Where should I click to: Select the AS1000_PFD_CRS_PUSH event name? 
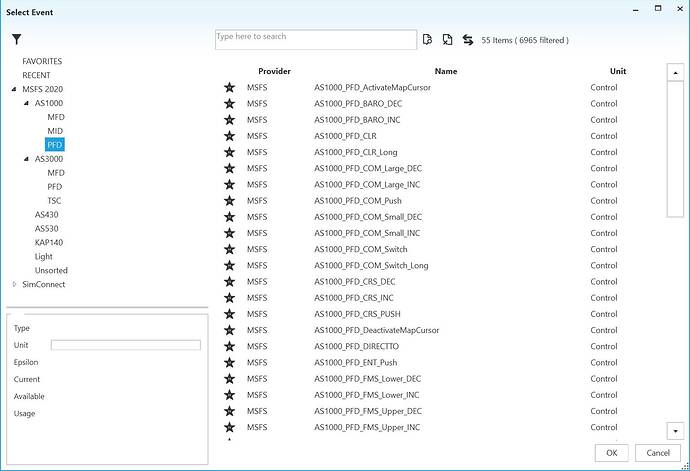pos(357,314)
